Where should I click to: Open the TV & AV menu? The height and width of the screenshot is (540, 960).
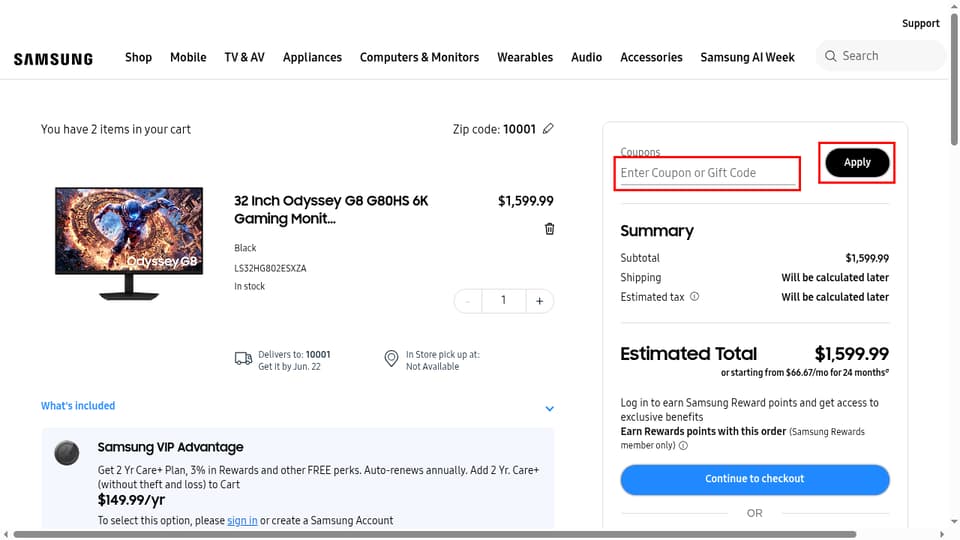coord(244,57)
